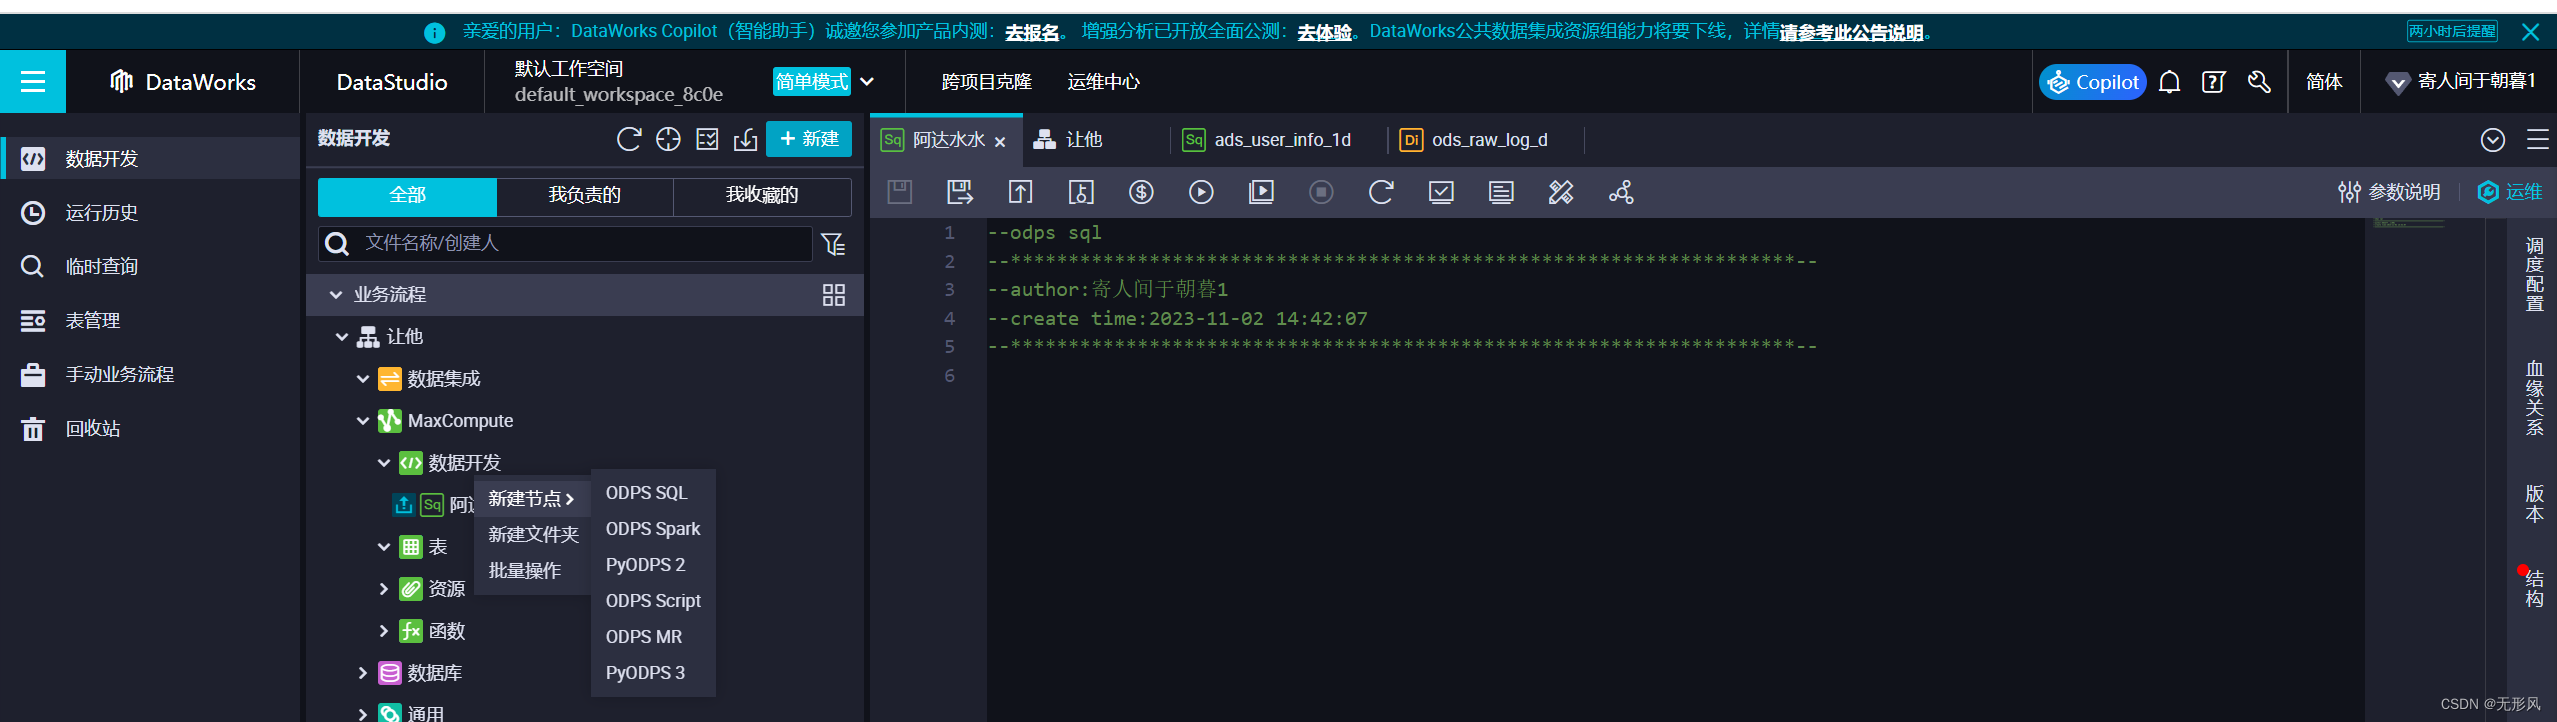
Task: Open 运行历史 in the left sidebar
Action: coord(102,213)
